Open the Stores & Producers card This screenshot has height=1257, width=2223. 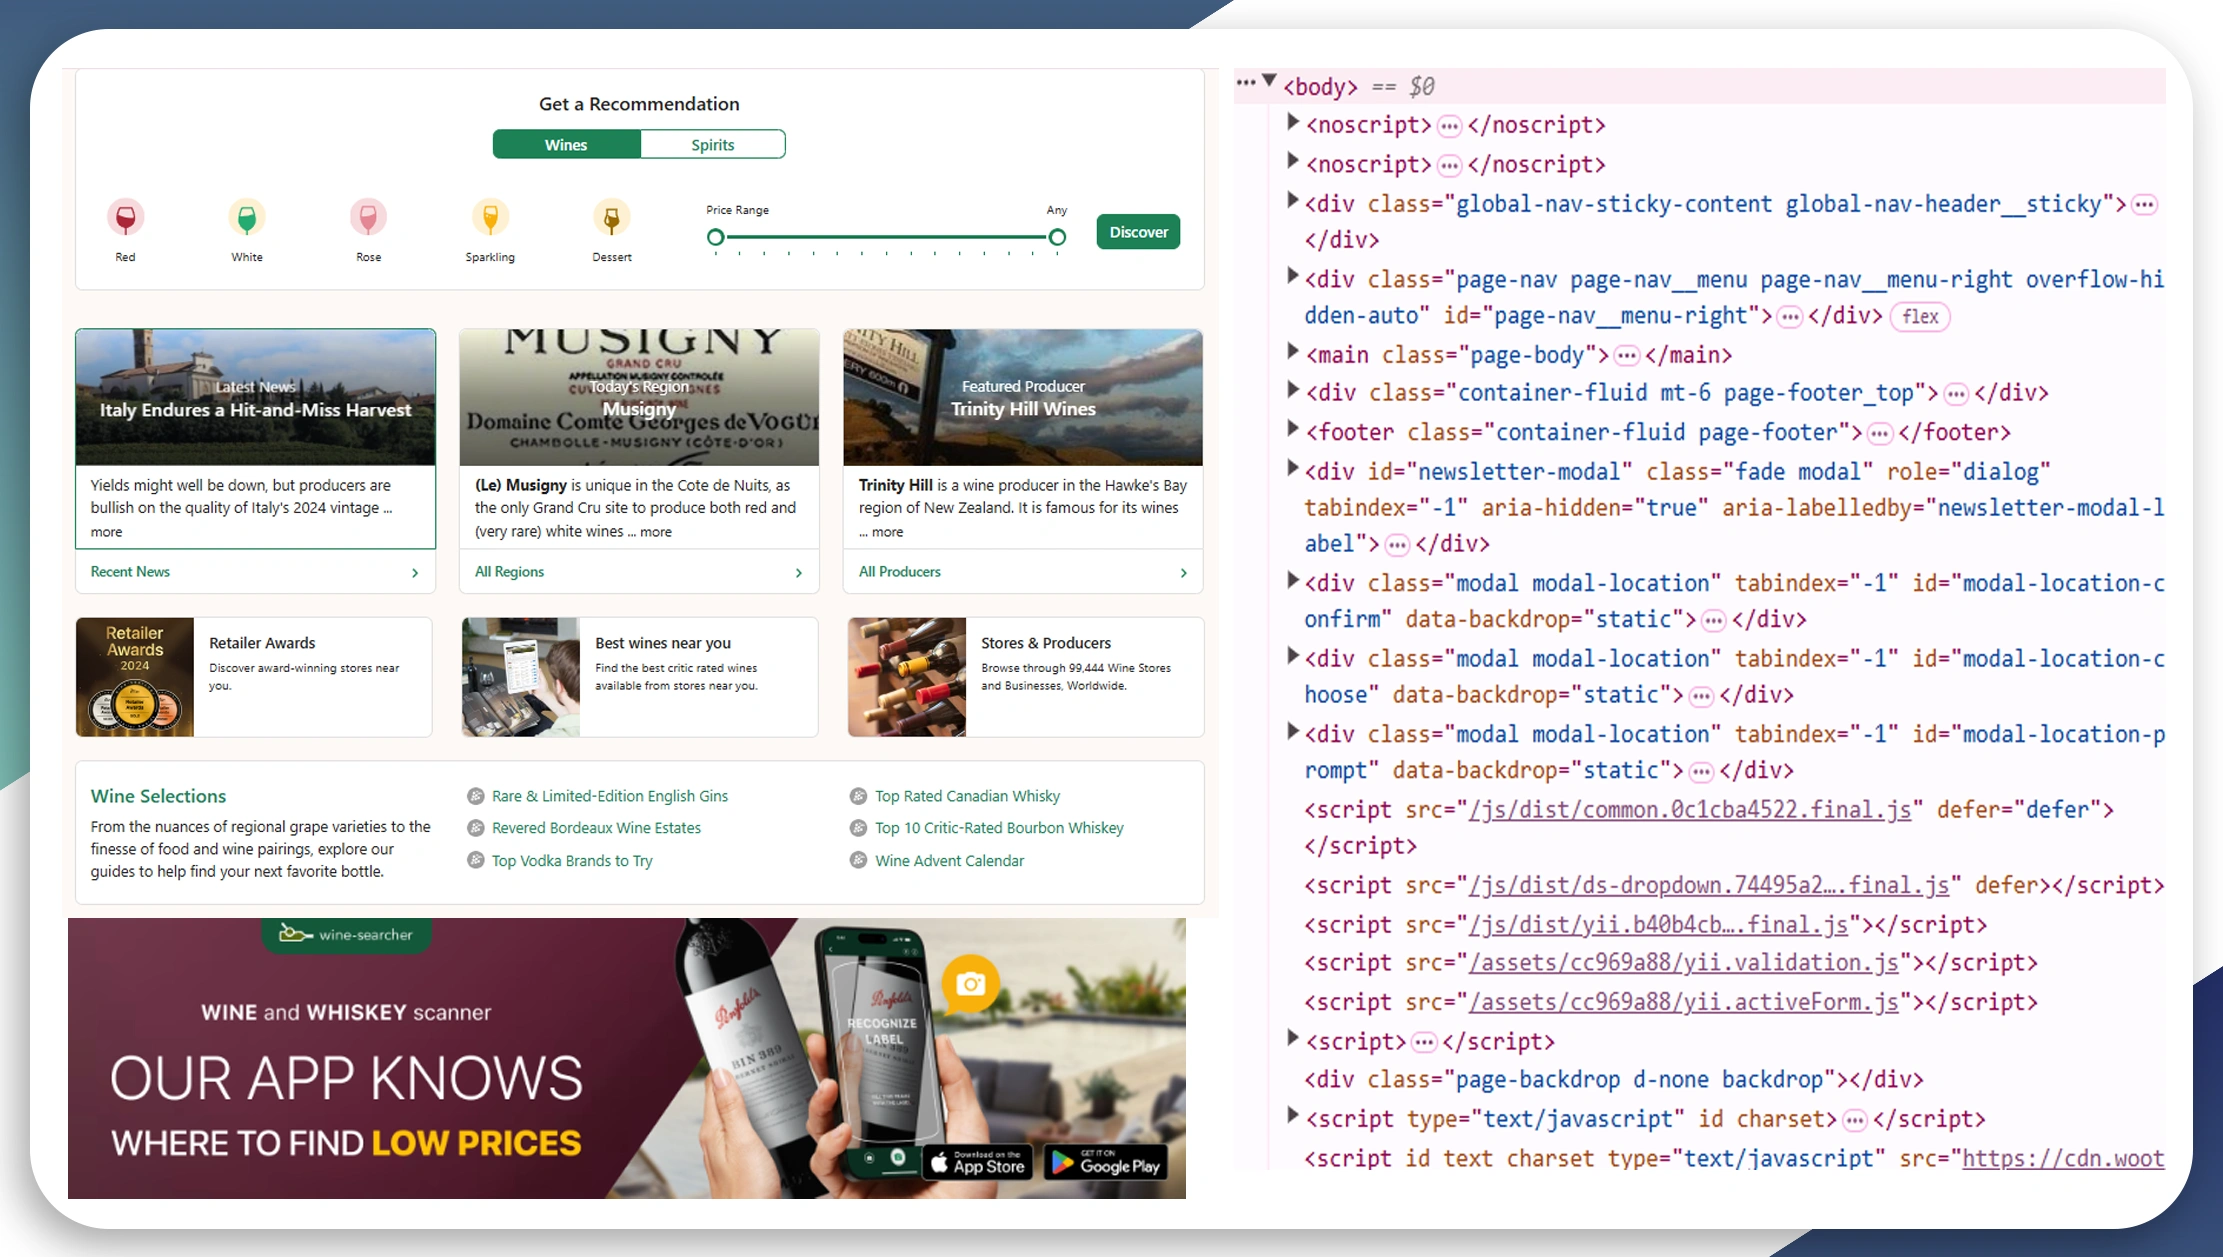point(1026,677)
